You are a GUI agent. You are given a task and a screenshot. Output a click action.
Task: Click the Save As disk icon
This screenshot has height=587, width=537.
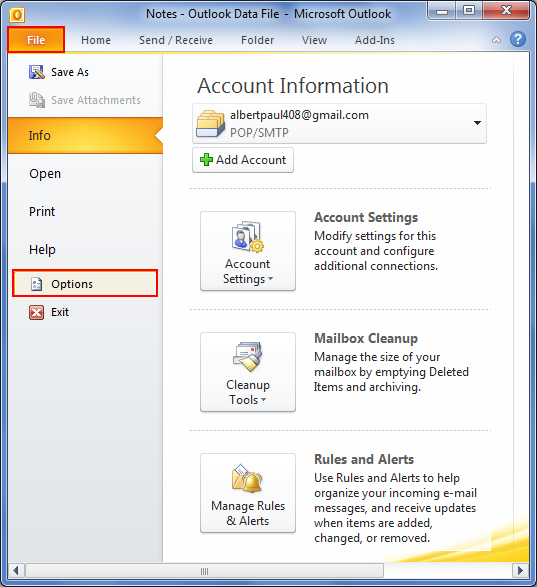37,72
